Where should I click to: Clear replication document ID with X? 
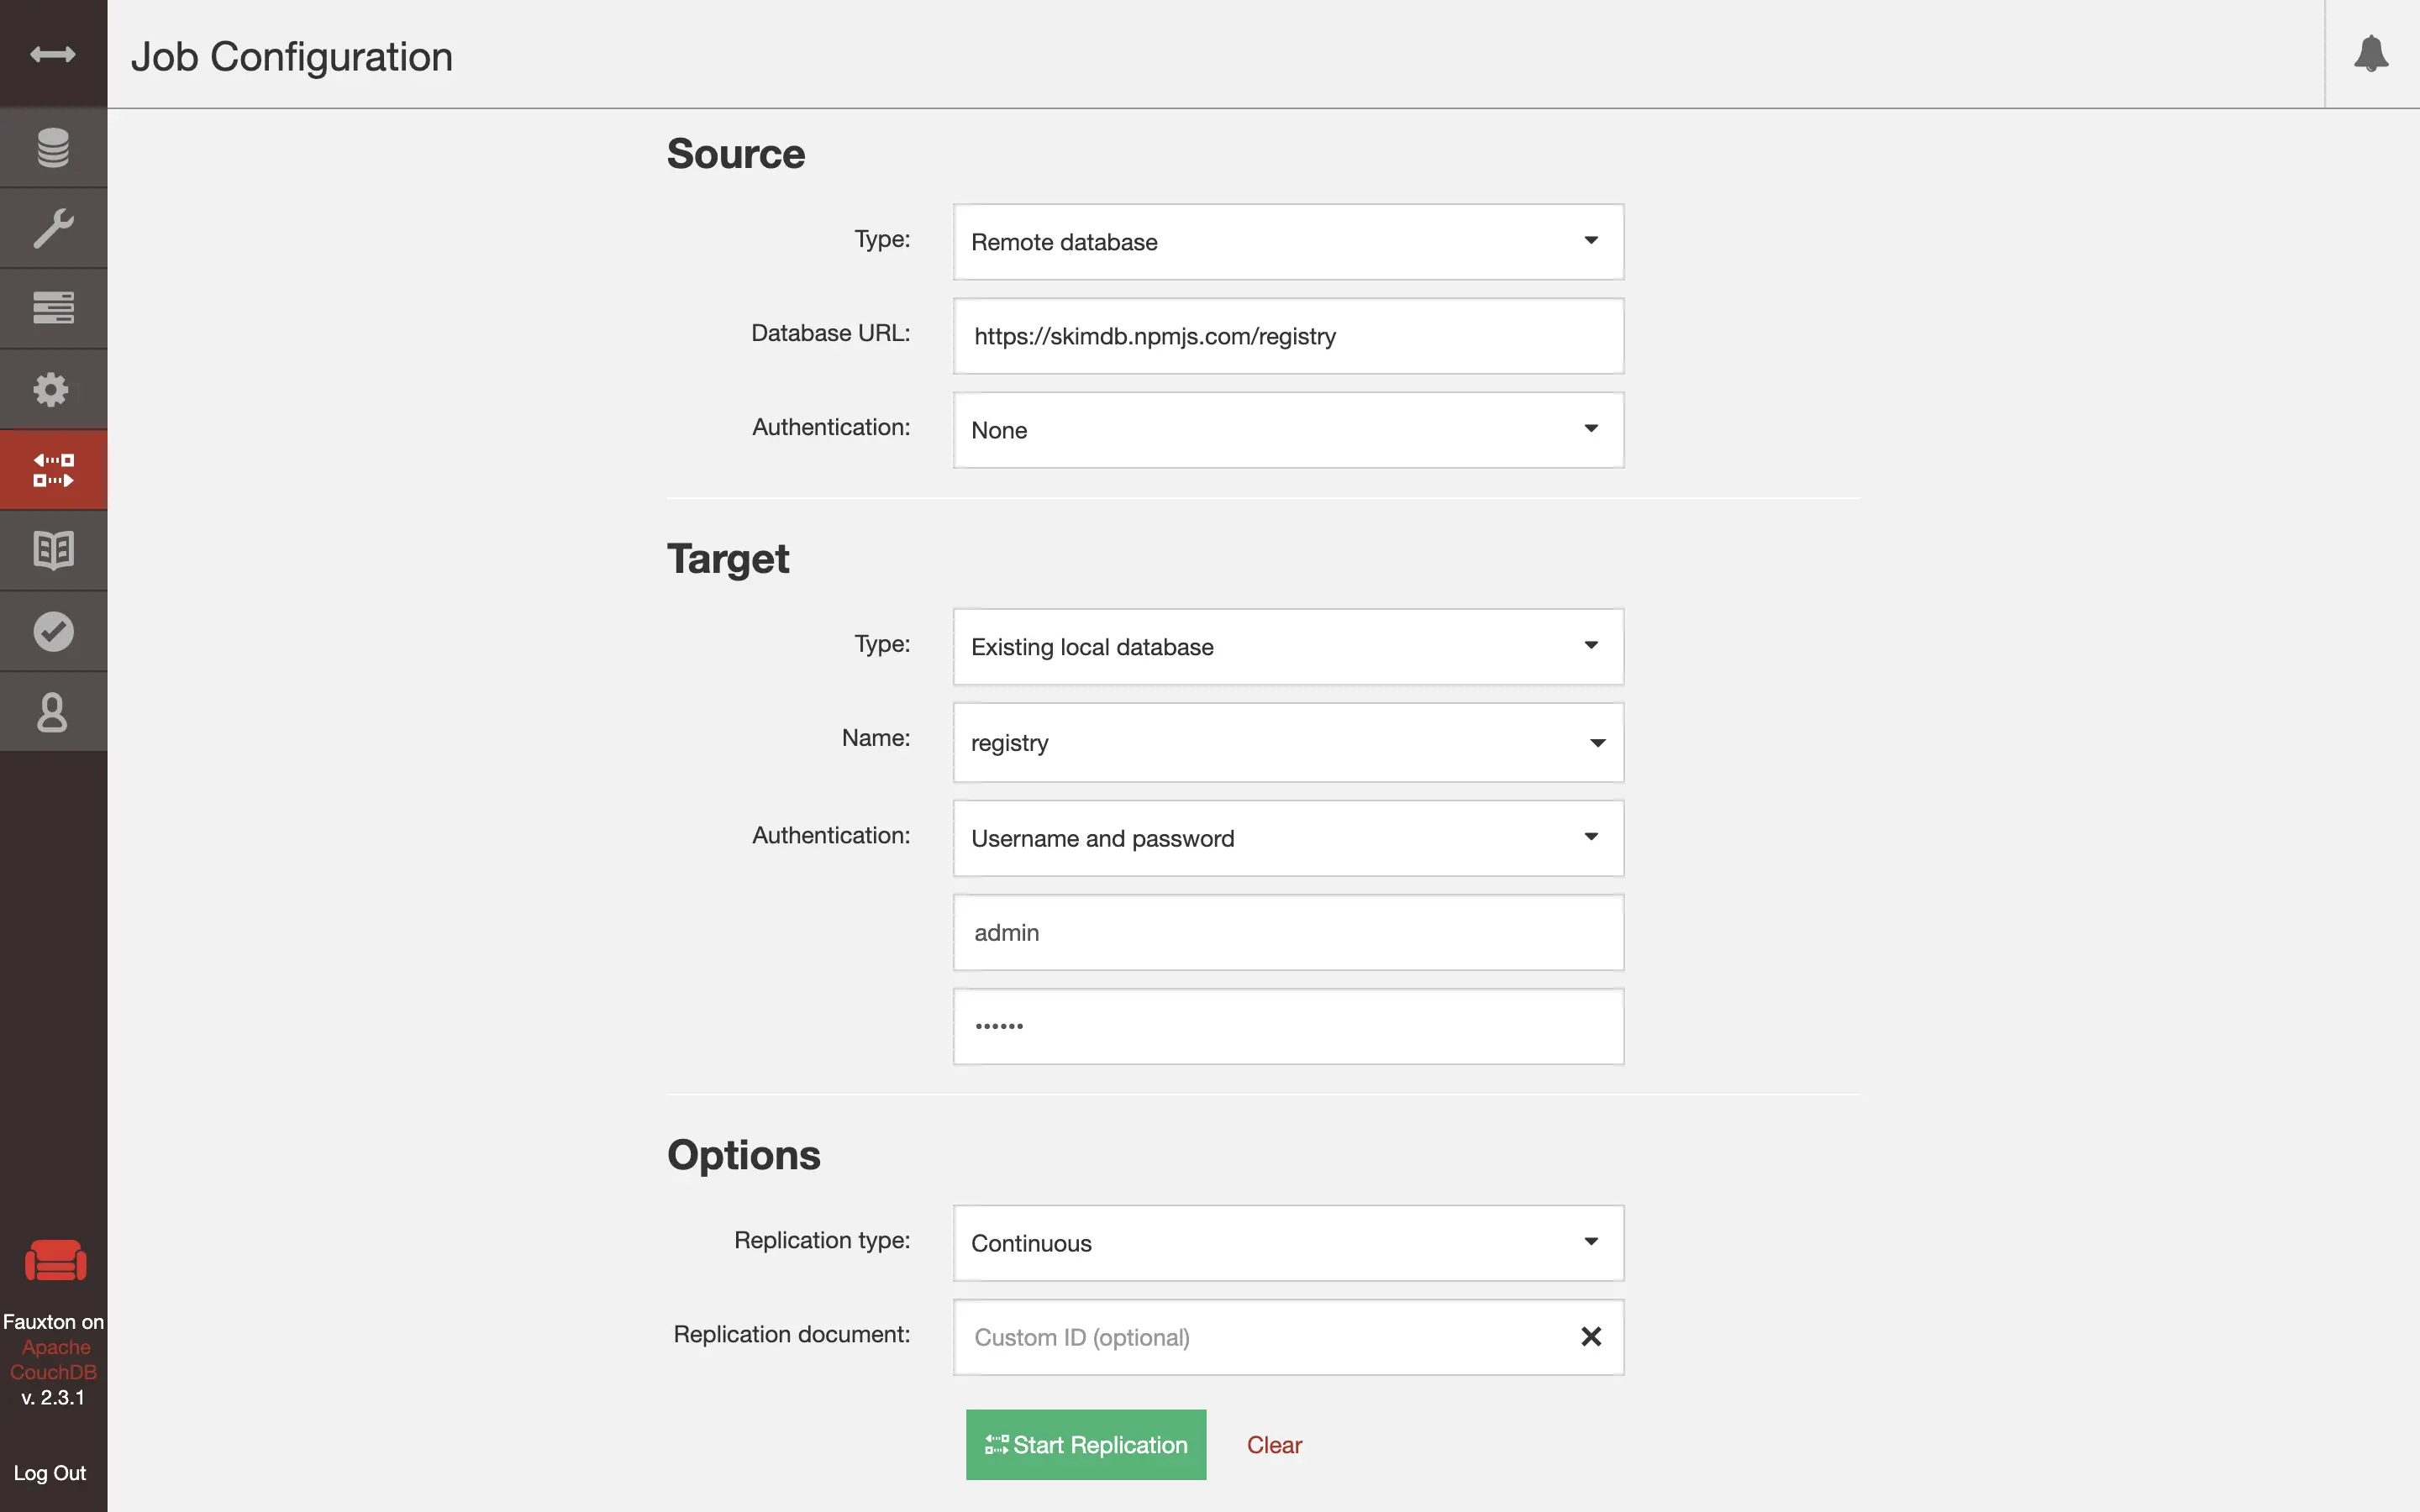[x=1590, y=1336]
